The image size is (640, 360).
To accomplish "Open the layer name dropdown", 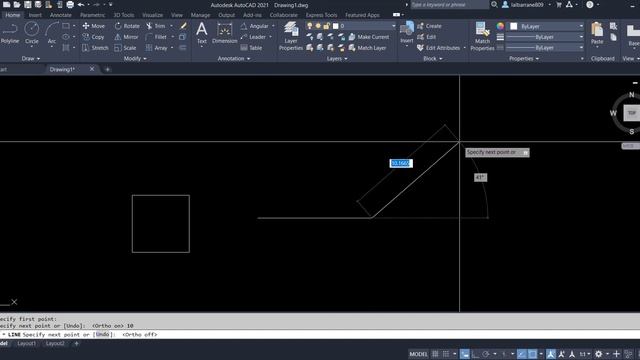I will [x=393, y=26].
